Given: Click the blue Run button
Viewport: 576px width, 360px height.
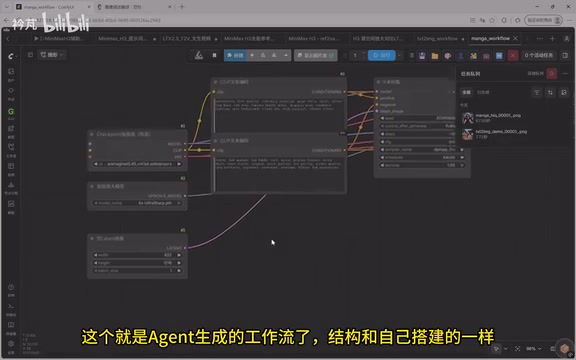Looking at the screenshot, I should point(381,55).
